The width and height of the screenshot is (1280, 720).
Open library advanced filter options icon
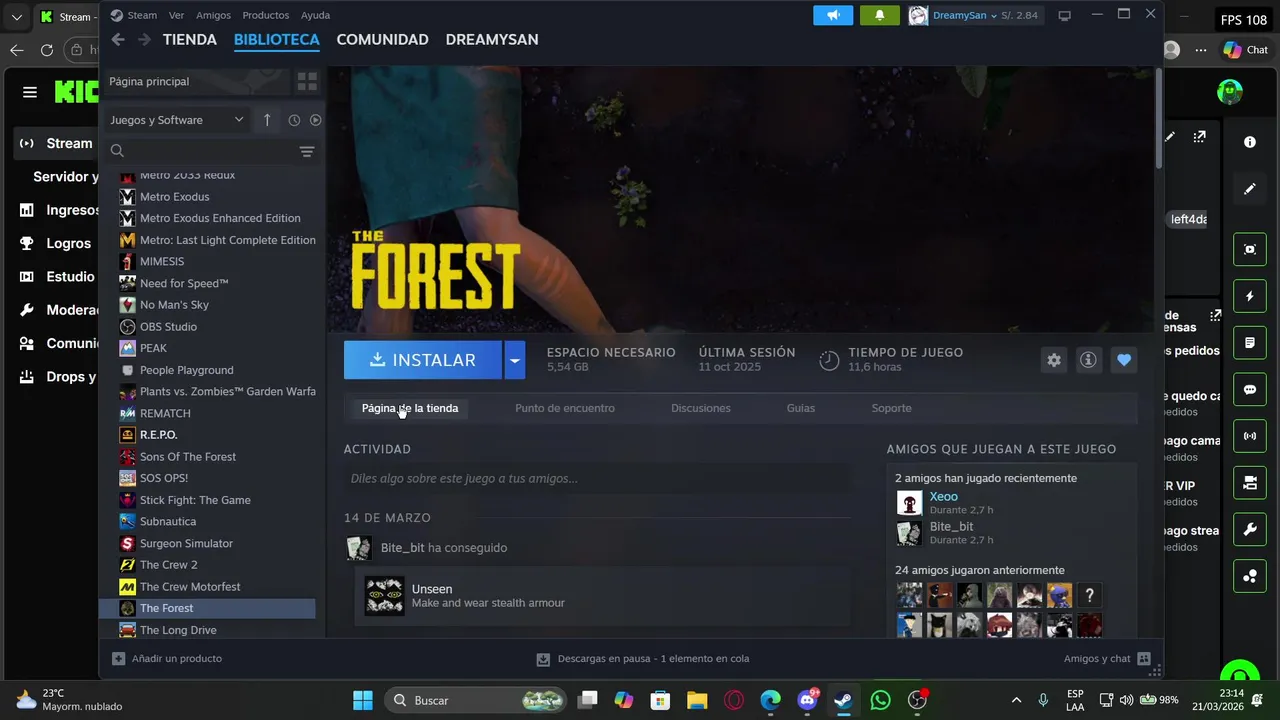point(307,151)
